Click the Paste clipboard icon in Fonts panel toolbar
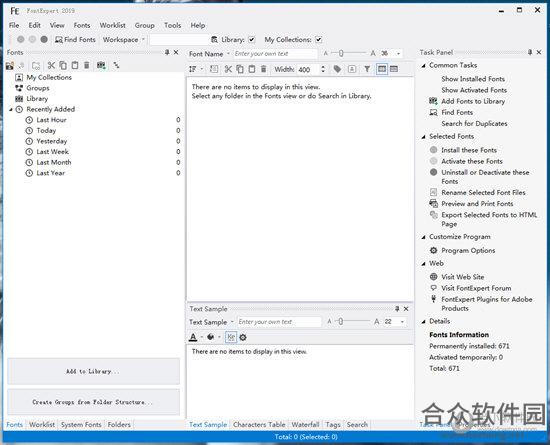Image resolution: width=550 pixels, height=445 pixels. coord(75,65)
